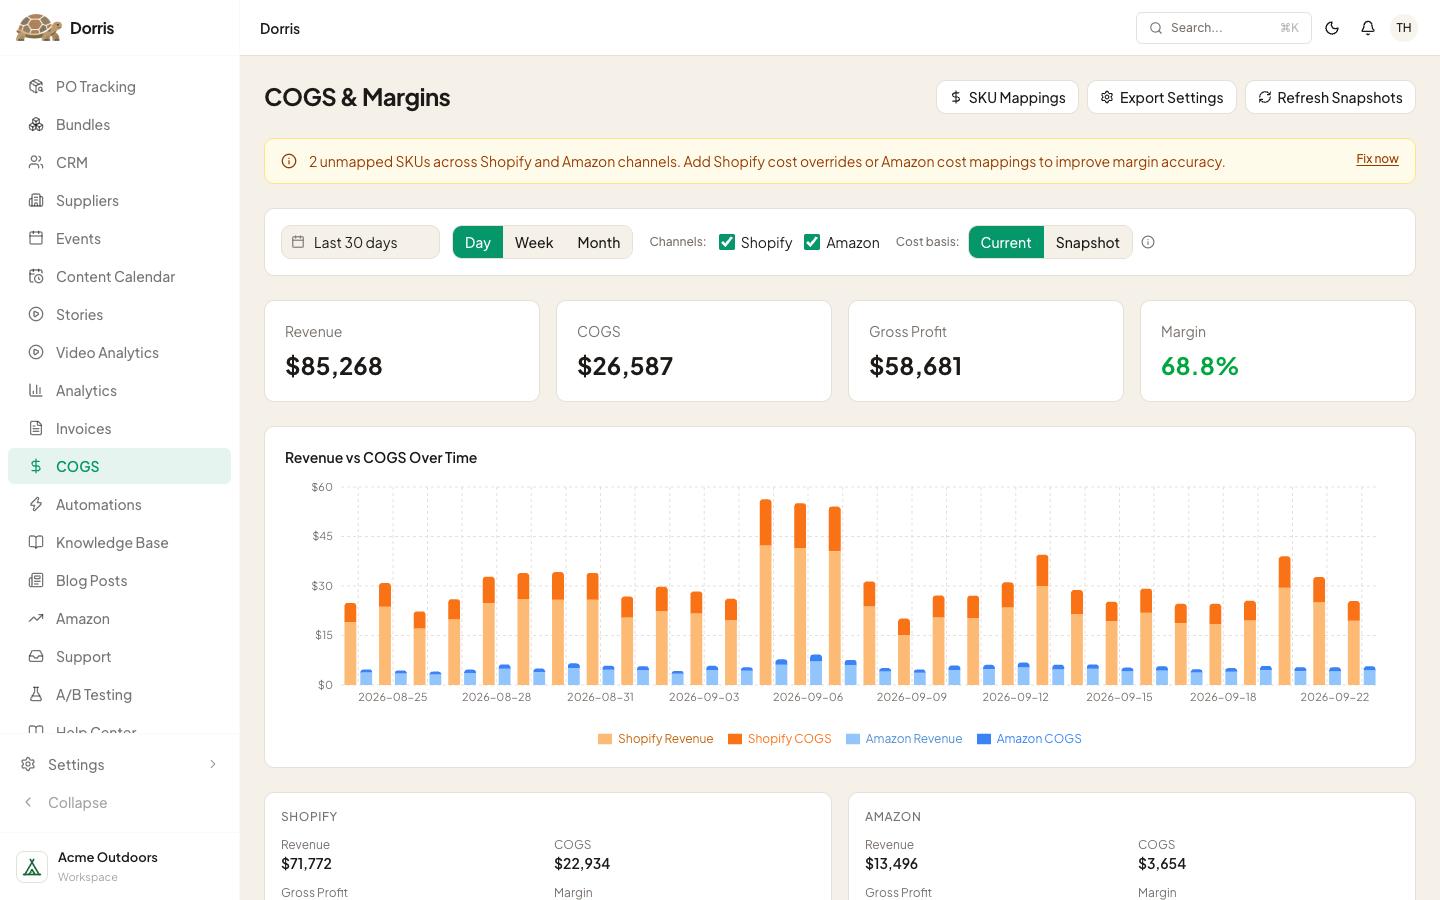The height and width of the screenshot is (900, 1440).
Task: Click the Events calendar icon
Action: [x=36, y=238]
